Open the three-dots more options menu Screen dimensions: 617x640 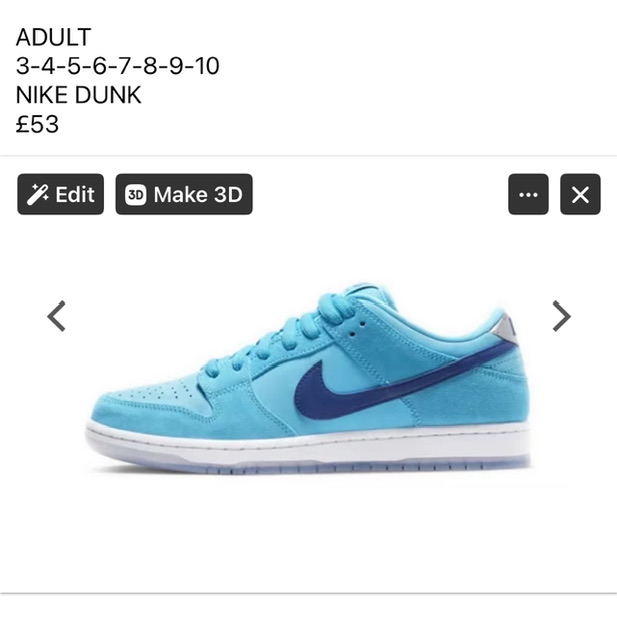[528, 194]
